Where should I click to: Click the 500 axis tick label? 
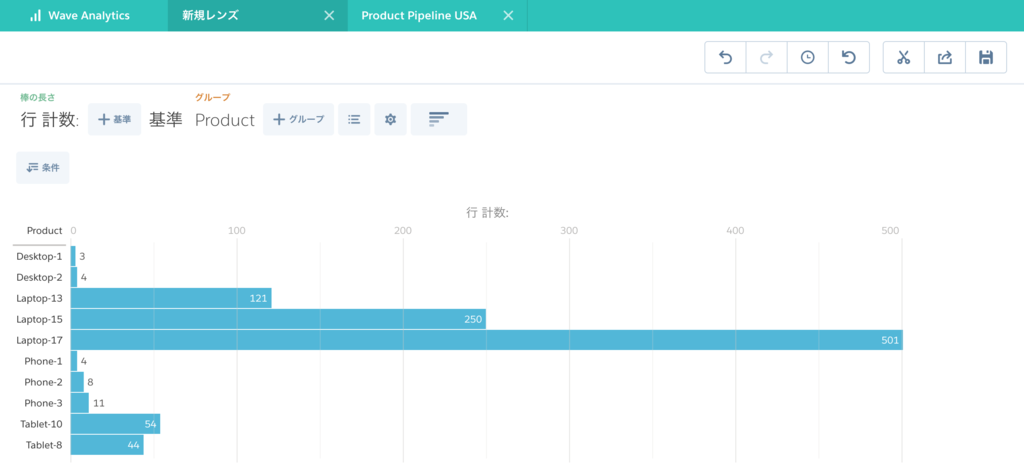pos(891,231)
